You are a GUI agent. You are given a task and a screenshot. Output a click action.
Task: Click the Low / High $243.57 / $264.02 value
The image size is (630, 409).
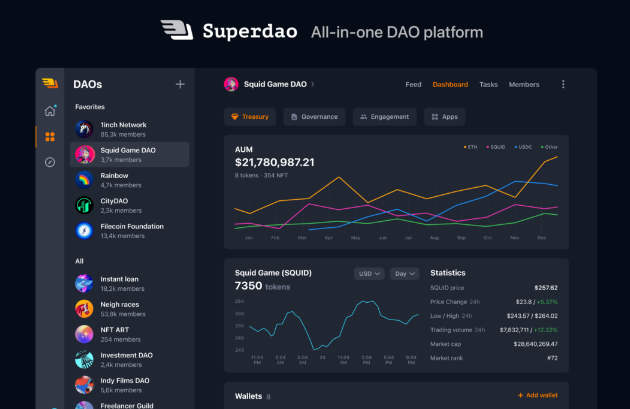coord(532,316)
